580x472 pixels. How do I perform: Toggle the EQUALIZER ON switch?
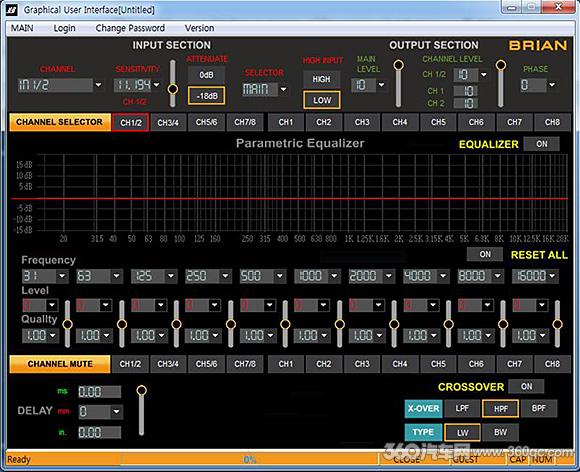tap(542, 144)
